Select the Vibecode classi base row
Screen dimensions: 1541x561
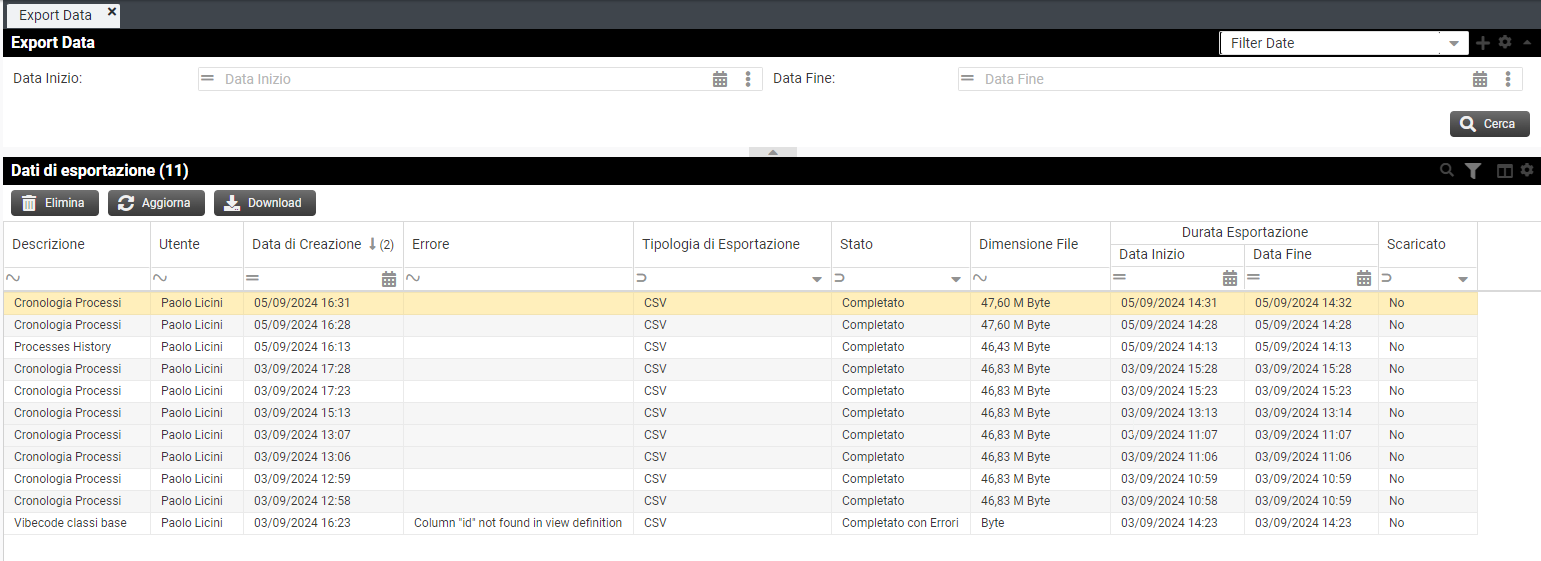click(x=70, y=523)
